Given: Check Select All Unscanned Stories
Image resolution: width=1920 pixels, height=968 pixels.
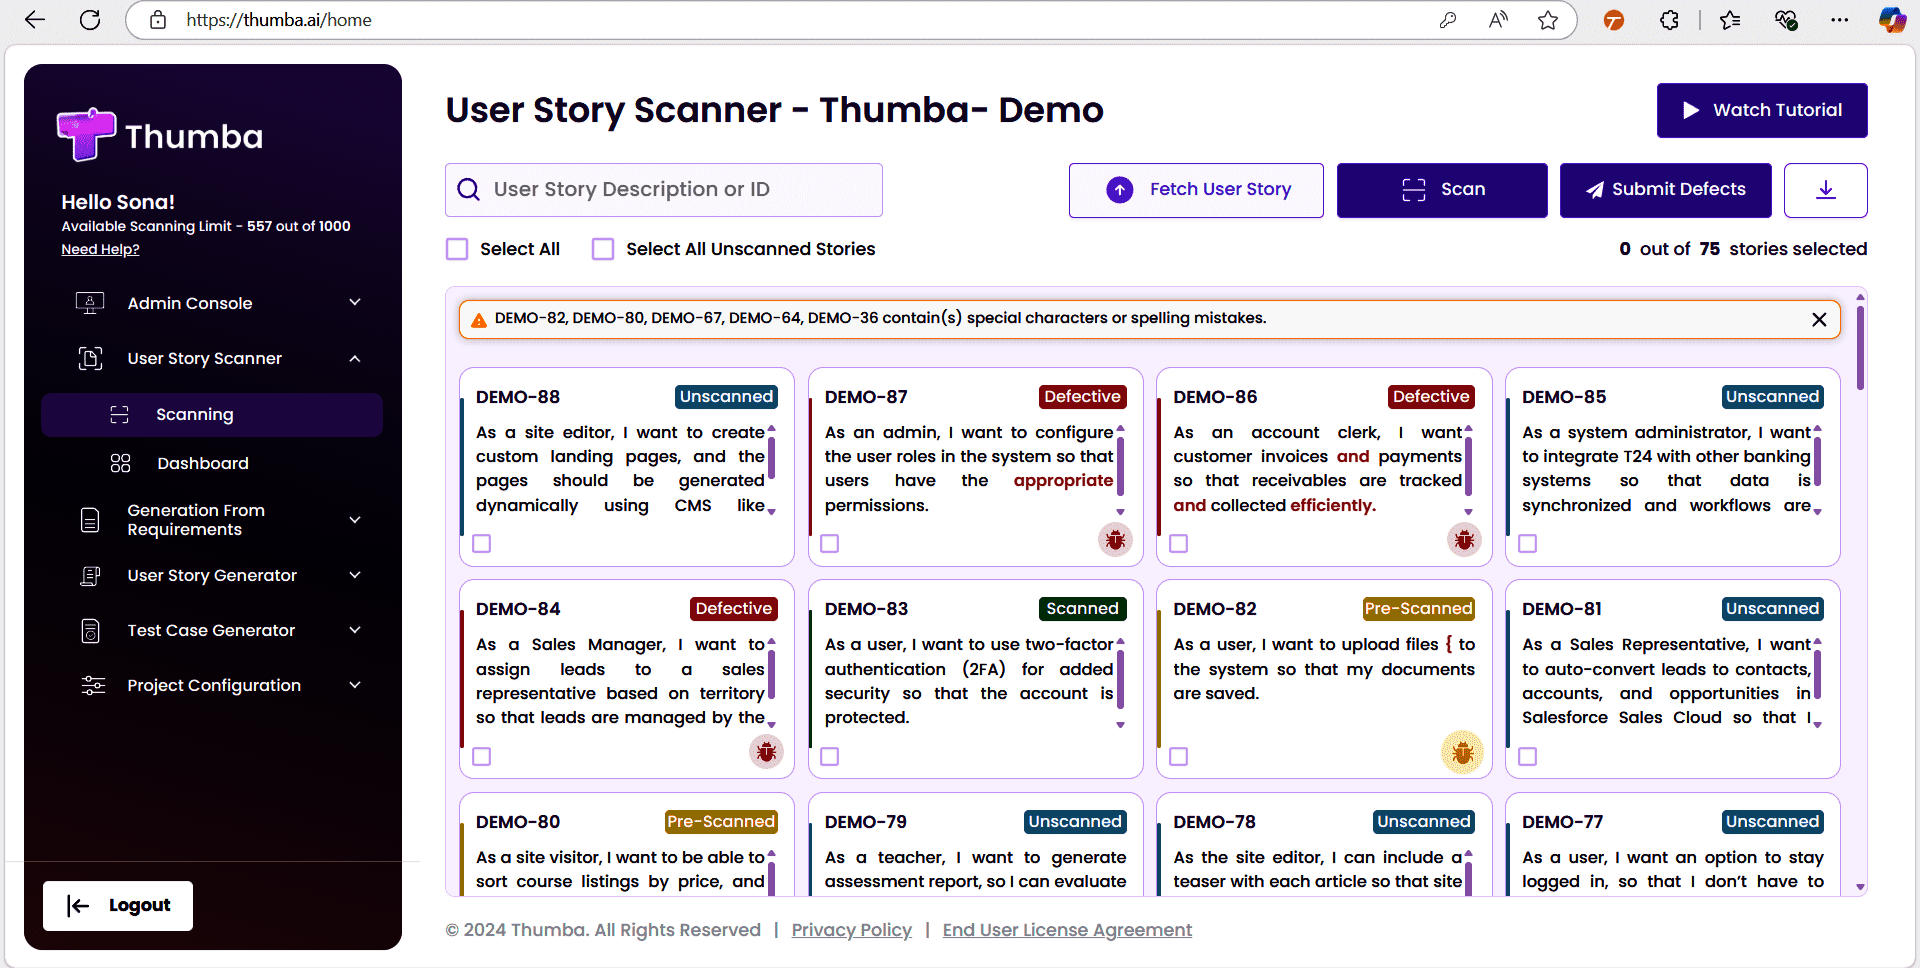Looking at the screenshot, I should (x=603, y=248).
